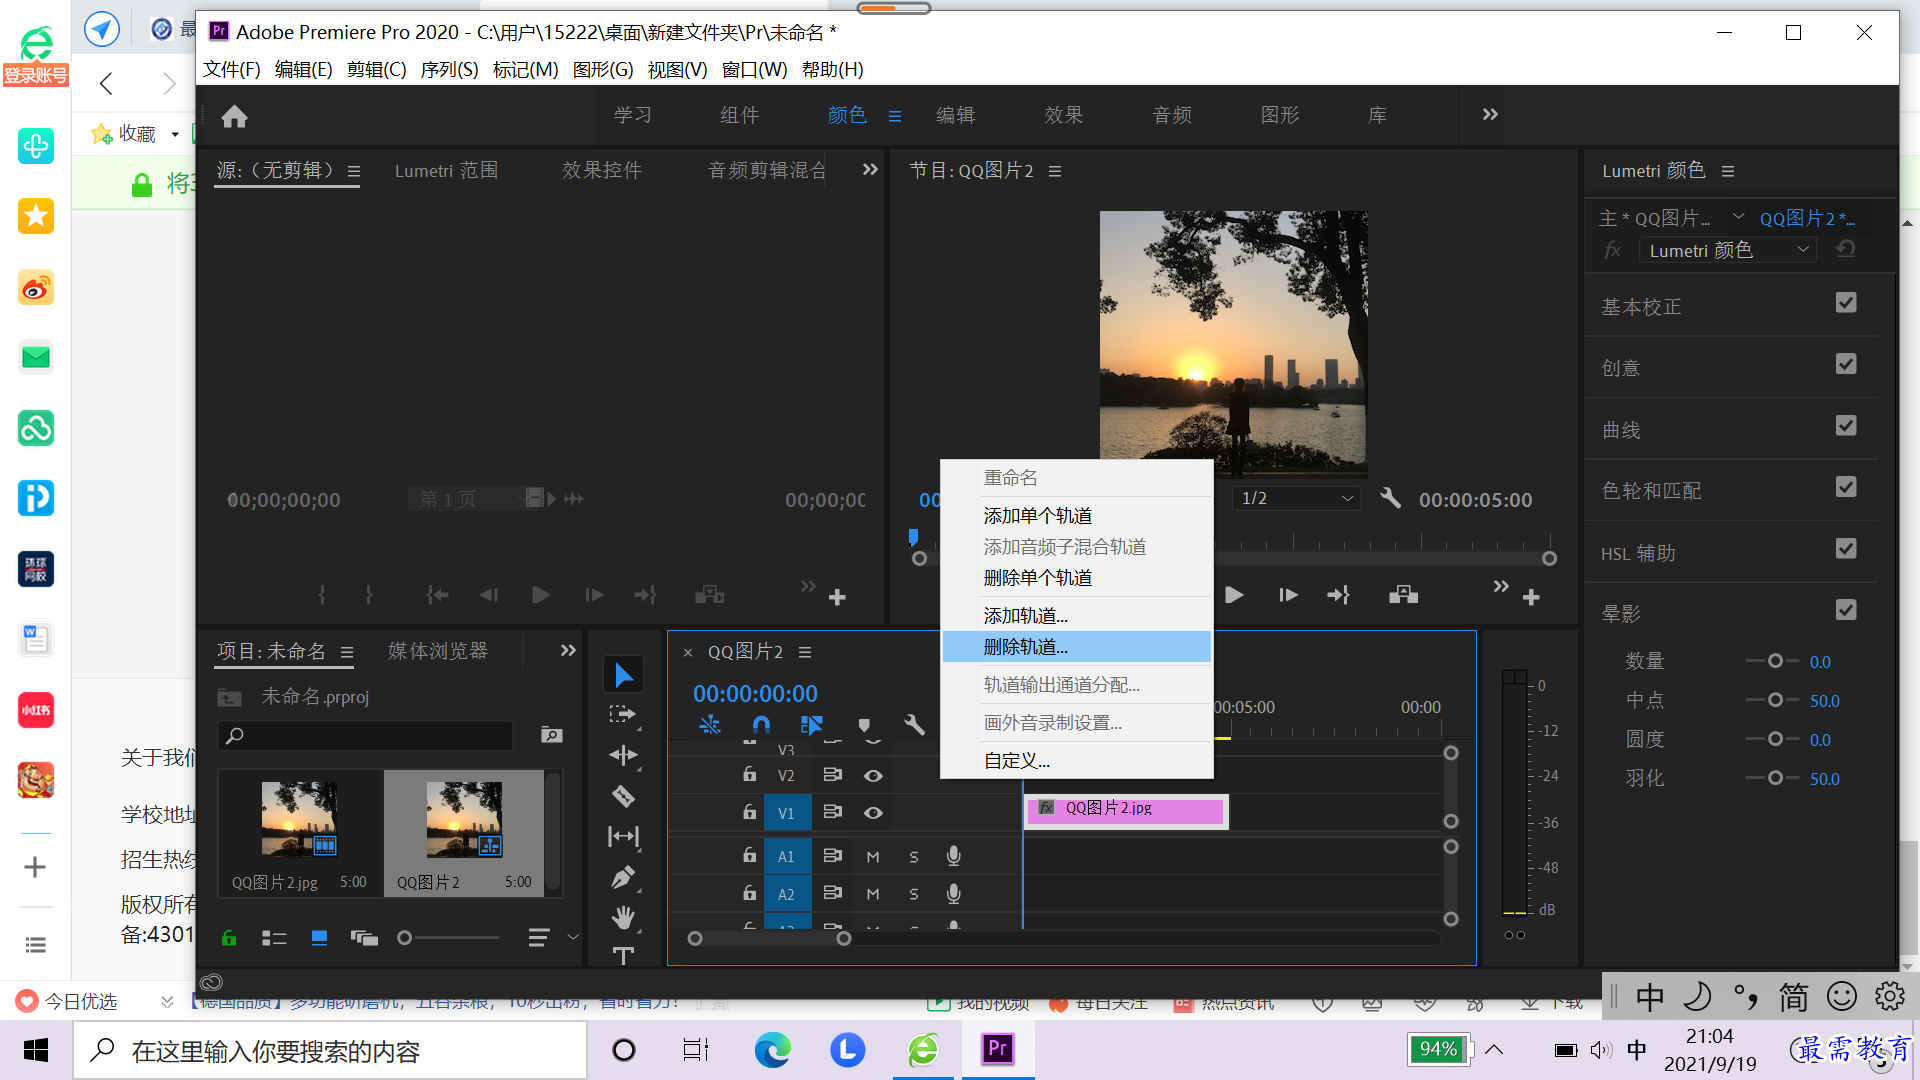Toggle snap magnet in timeline

[x=761, y=725]
